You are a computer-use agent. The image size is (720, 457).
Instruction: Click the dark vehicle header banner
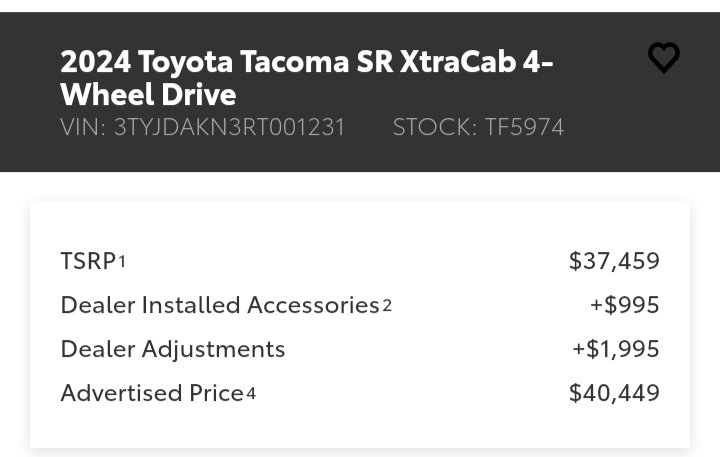360,92
